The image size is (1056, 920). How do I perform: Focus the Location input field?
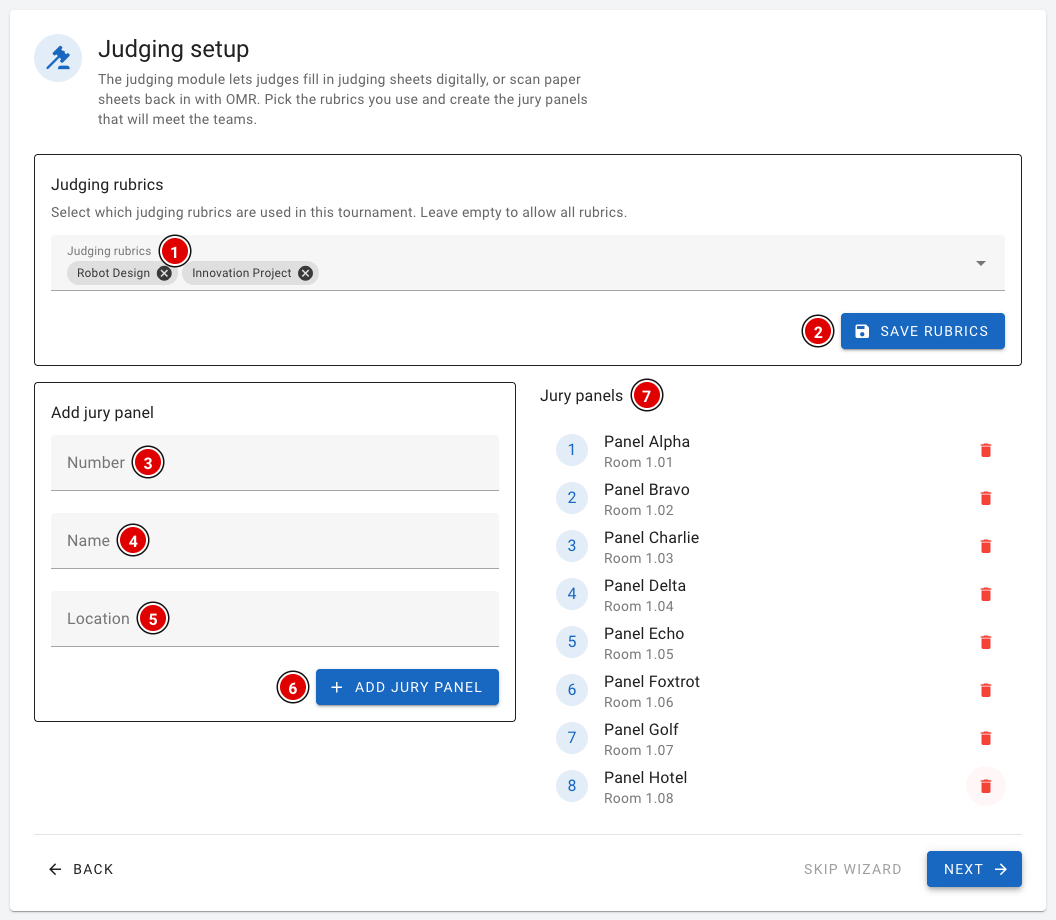point(275,619)
